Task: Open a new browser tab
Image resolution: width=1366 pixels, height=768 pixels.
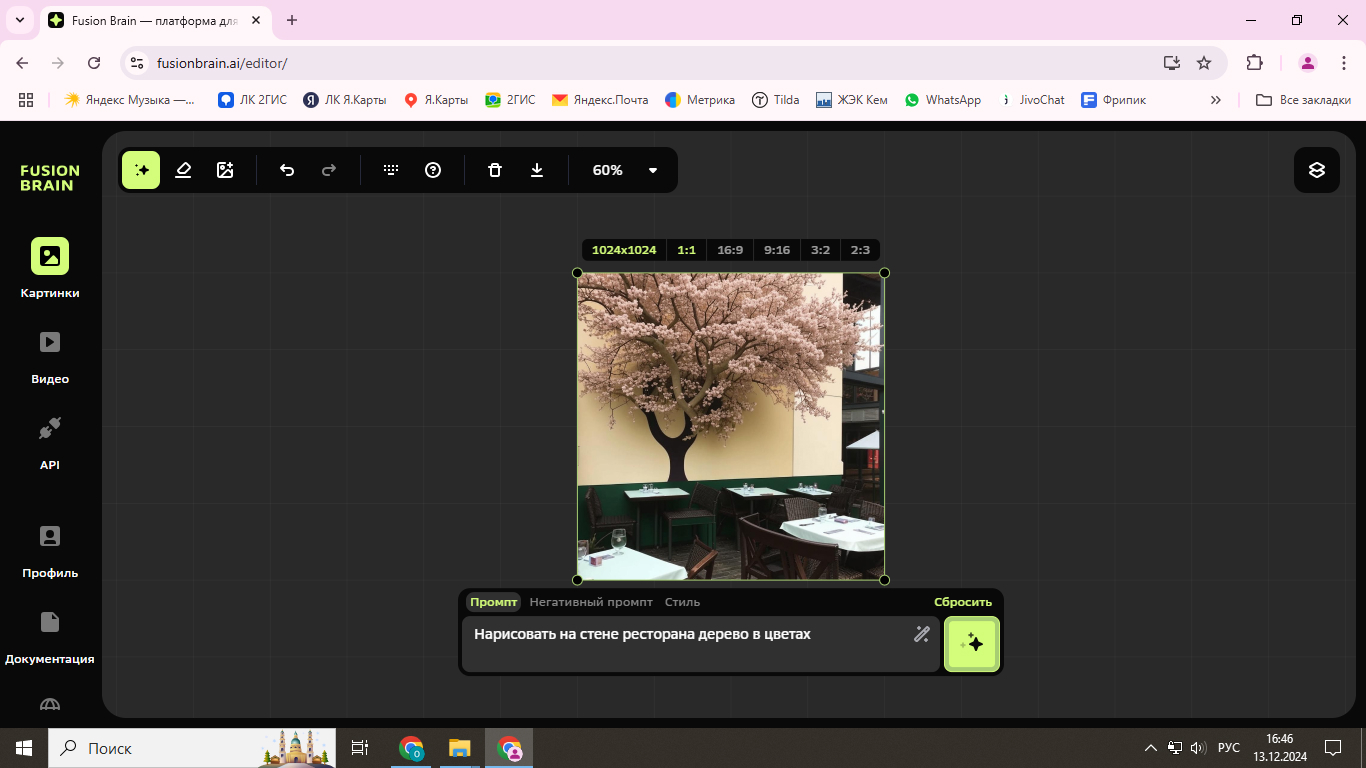Action: coord(292,20)
